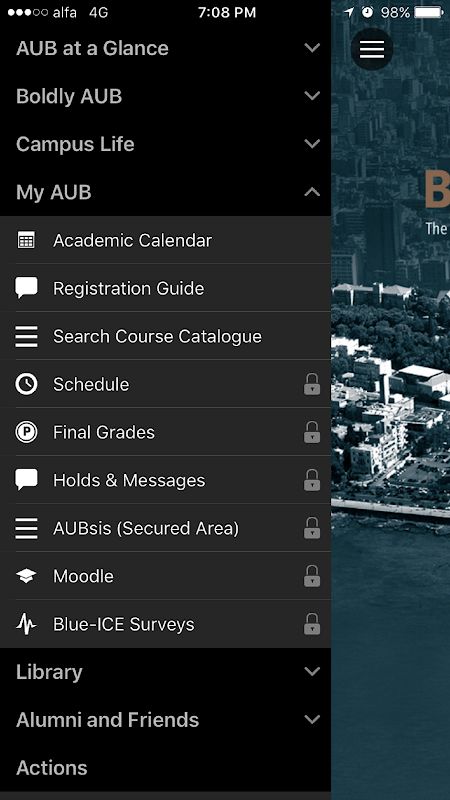Expand the Boldly AUB chevron
Viewport: 450px width, 800px height.
312,96
